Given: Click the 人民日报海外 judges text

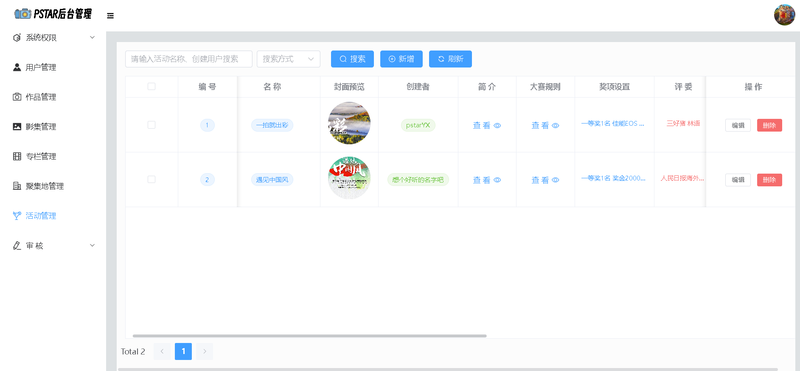Looking at the screenshot, I should tap(683, 178).
